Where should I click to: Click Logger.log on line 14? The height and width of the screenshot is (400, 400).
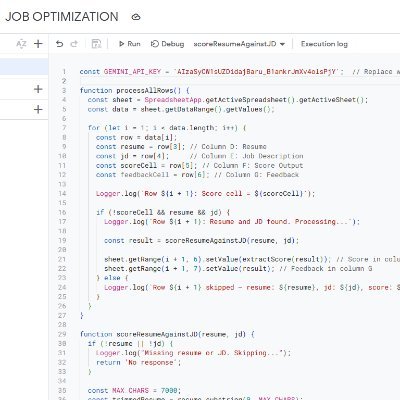(x=116, y=193)
